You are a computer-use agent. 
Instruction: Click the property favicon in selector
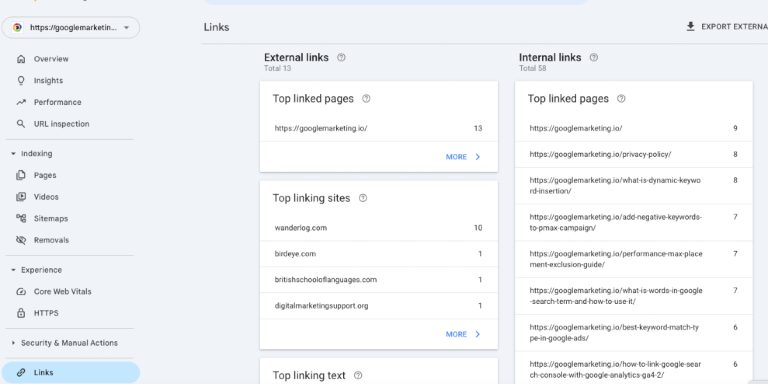click(17, 27)
